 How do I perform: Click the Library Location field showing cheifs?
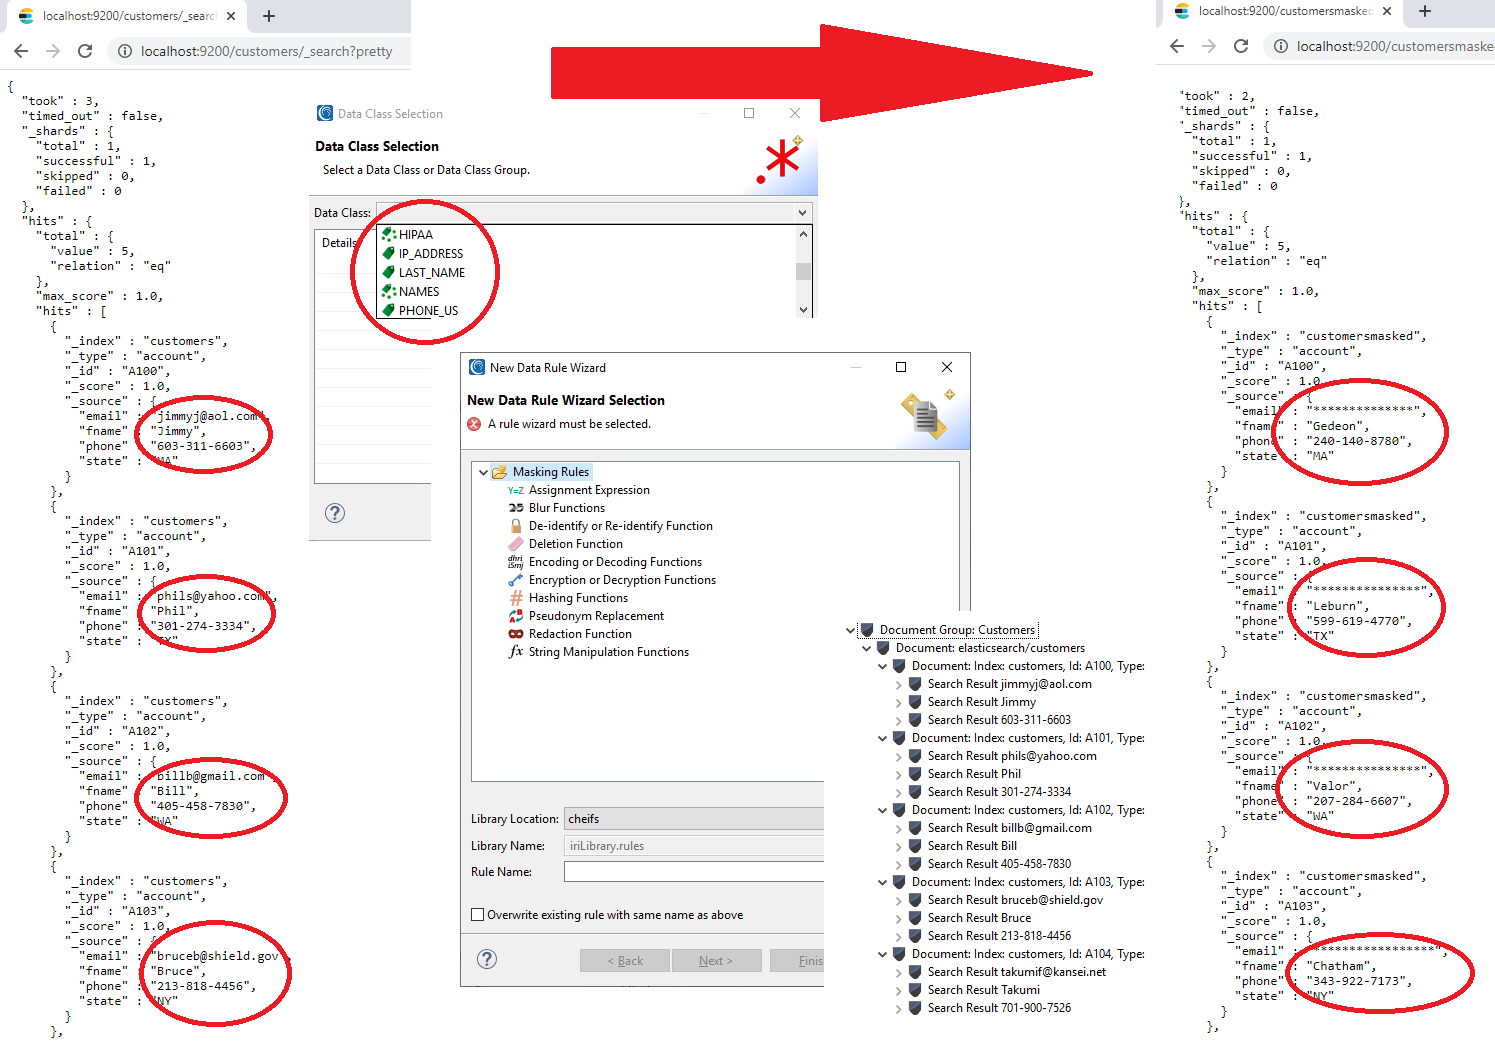694,819
